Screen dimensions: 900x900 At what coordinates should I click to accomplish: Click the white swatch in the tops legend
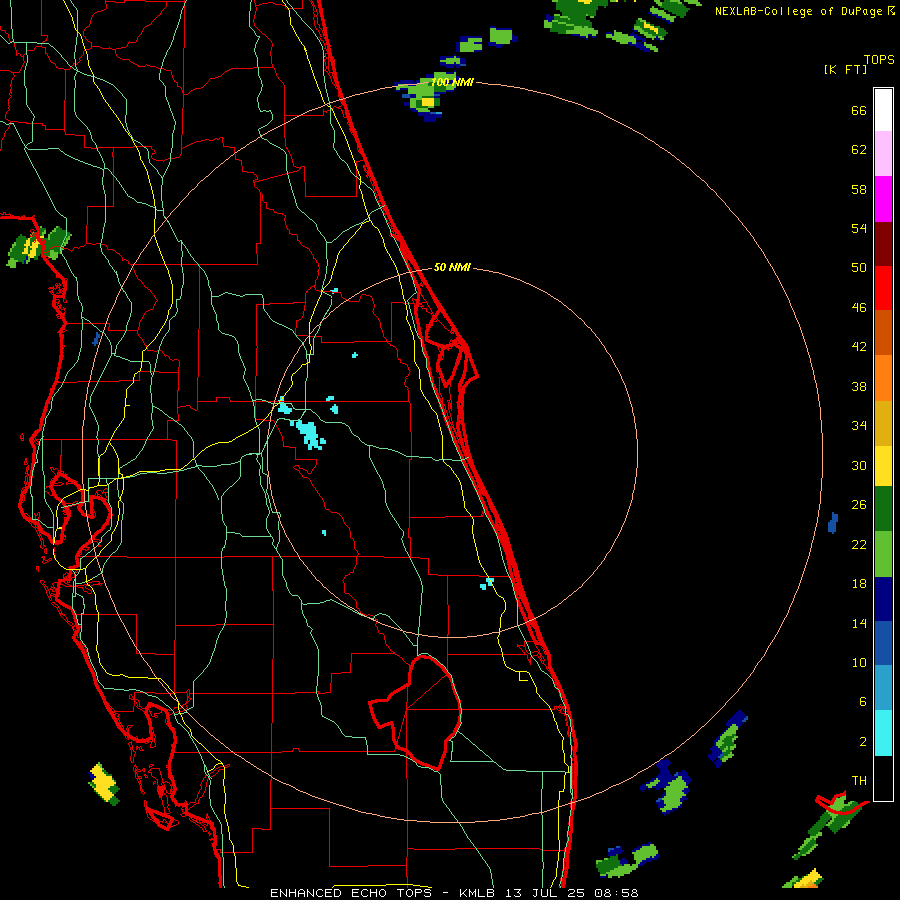883,110
